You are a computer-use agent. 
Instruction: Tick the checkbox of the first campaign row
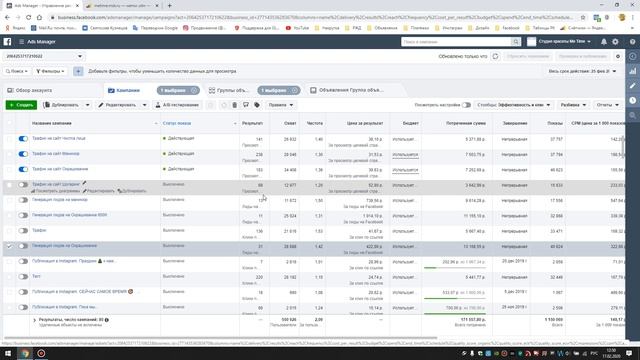[9, 139]
